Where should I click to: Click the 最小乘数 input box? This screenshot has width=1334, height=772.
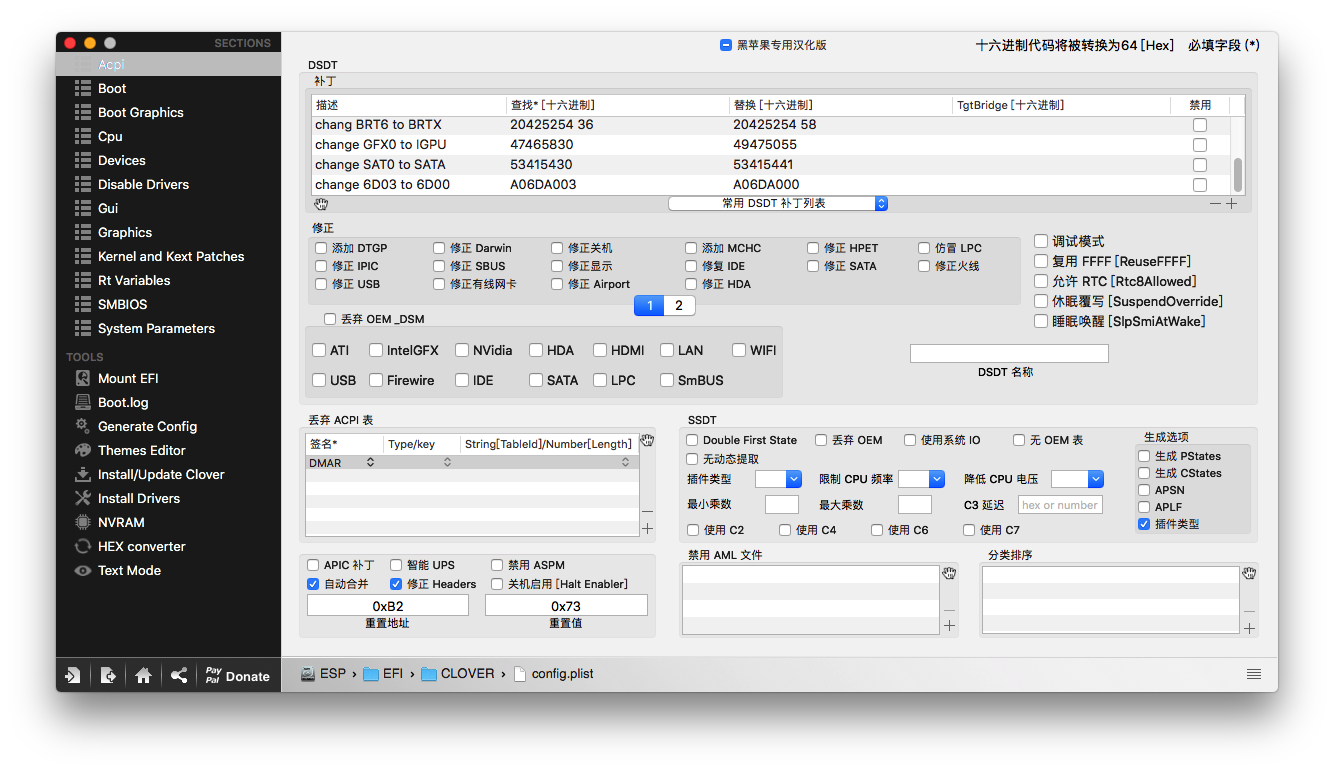pos(782,505)
